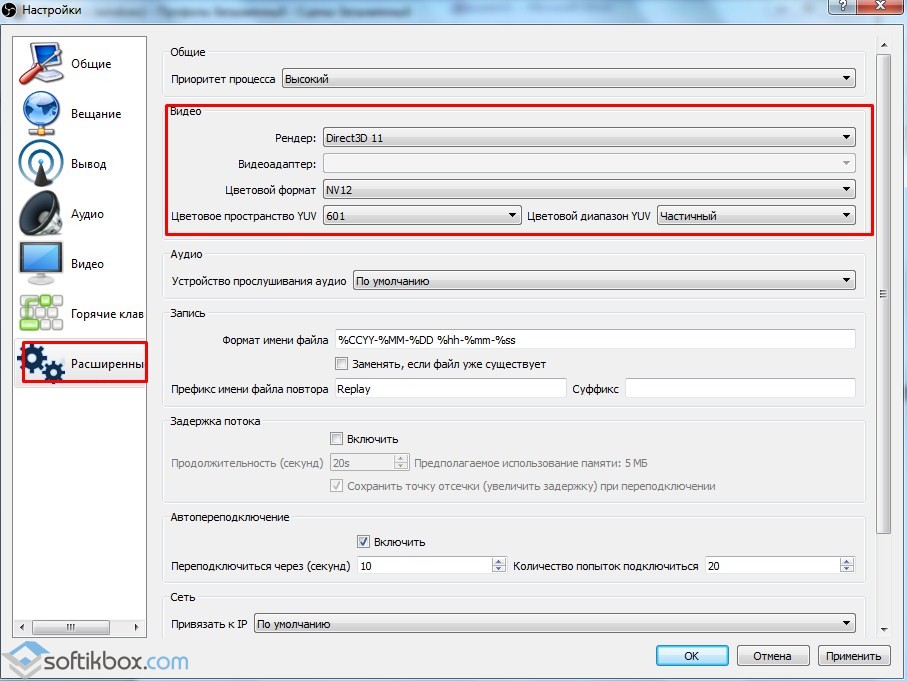Click the OBS icon in title bar
This screenshot has height=681, width=907.
click(x=11, y=9)
